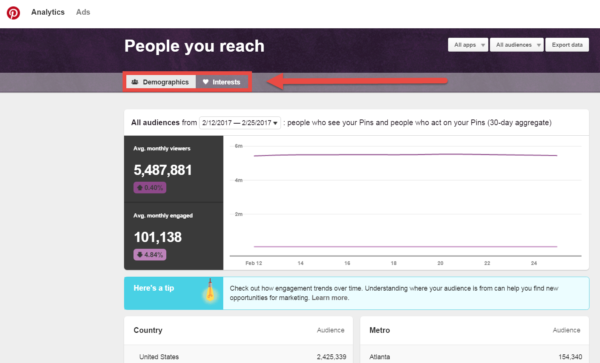Select the Avg. monthly engaged panel
This screenshot has width=600, height=363.
click(x=174, y=236)
